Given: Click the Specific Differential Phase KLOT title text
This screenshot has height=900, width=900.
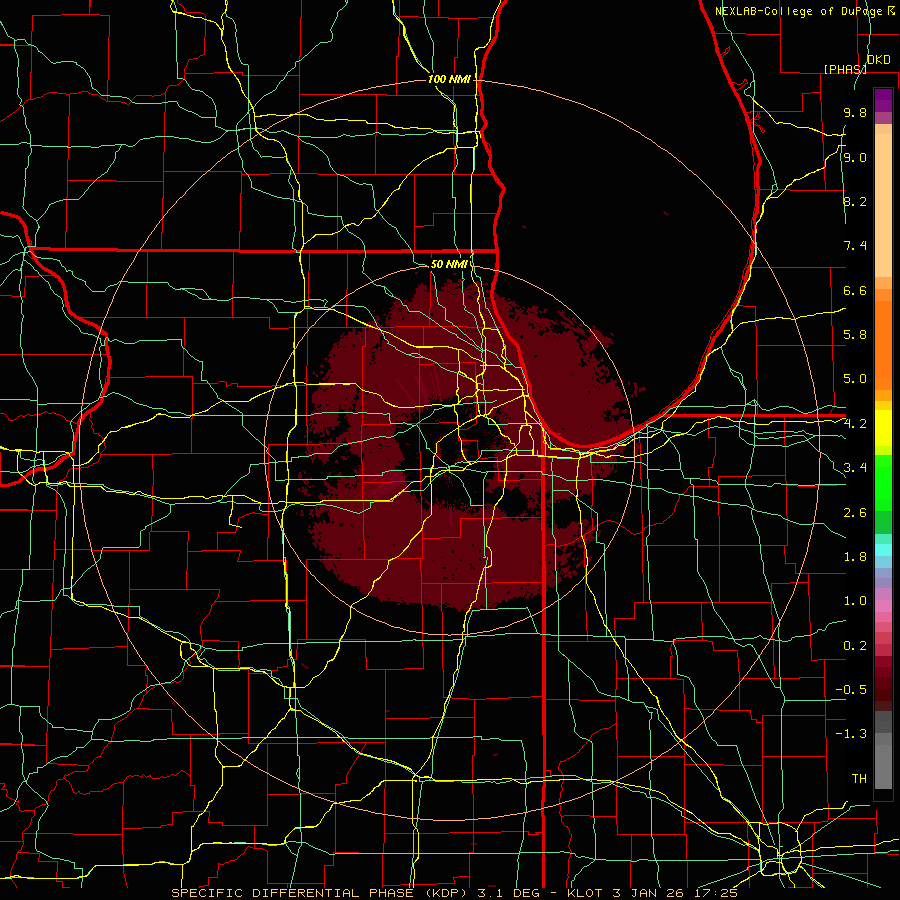Looking at the screenshot, I should coord(454,893).
